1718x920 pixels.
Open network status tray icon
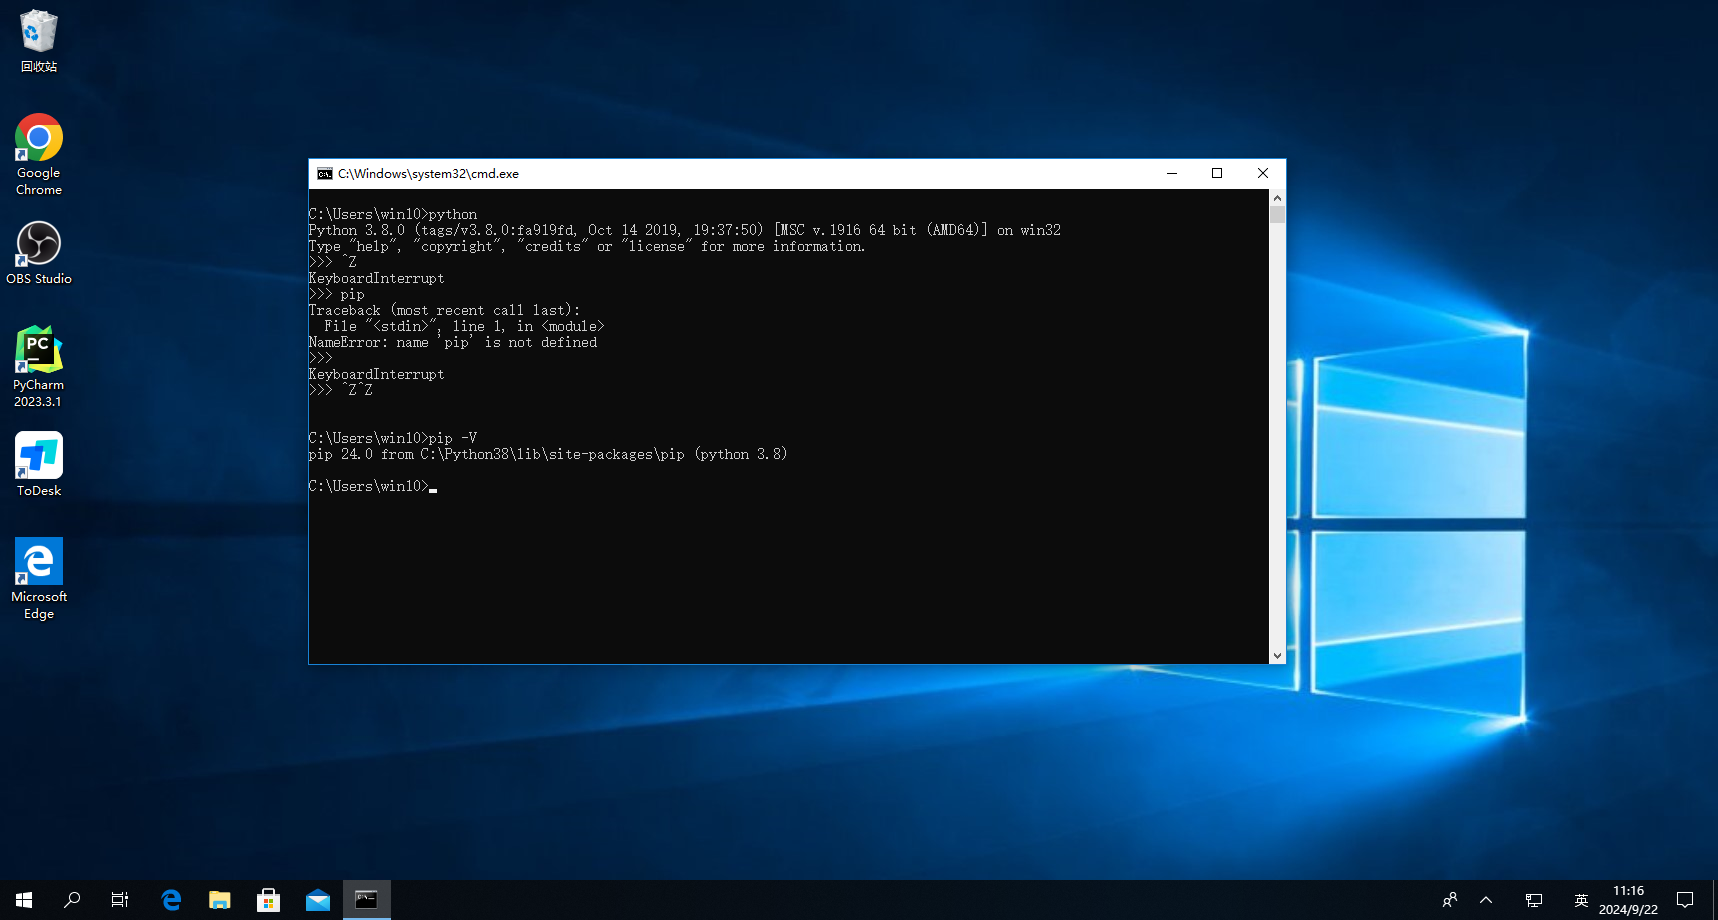coord(1534,900)
